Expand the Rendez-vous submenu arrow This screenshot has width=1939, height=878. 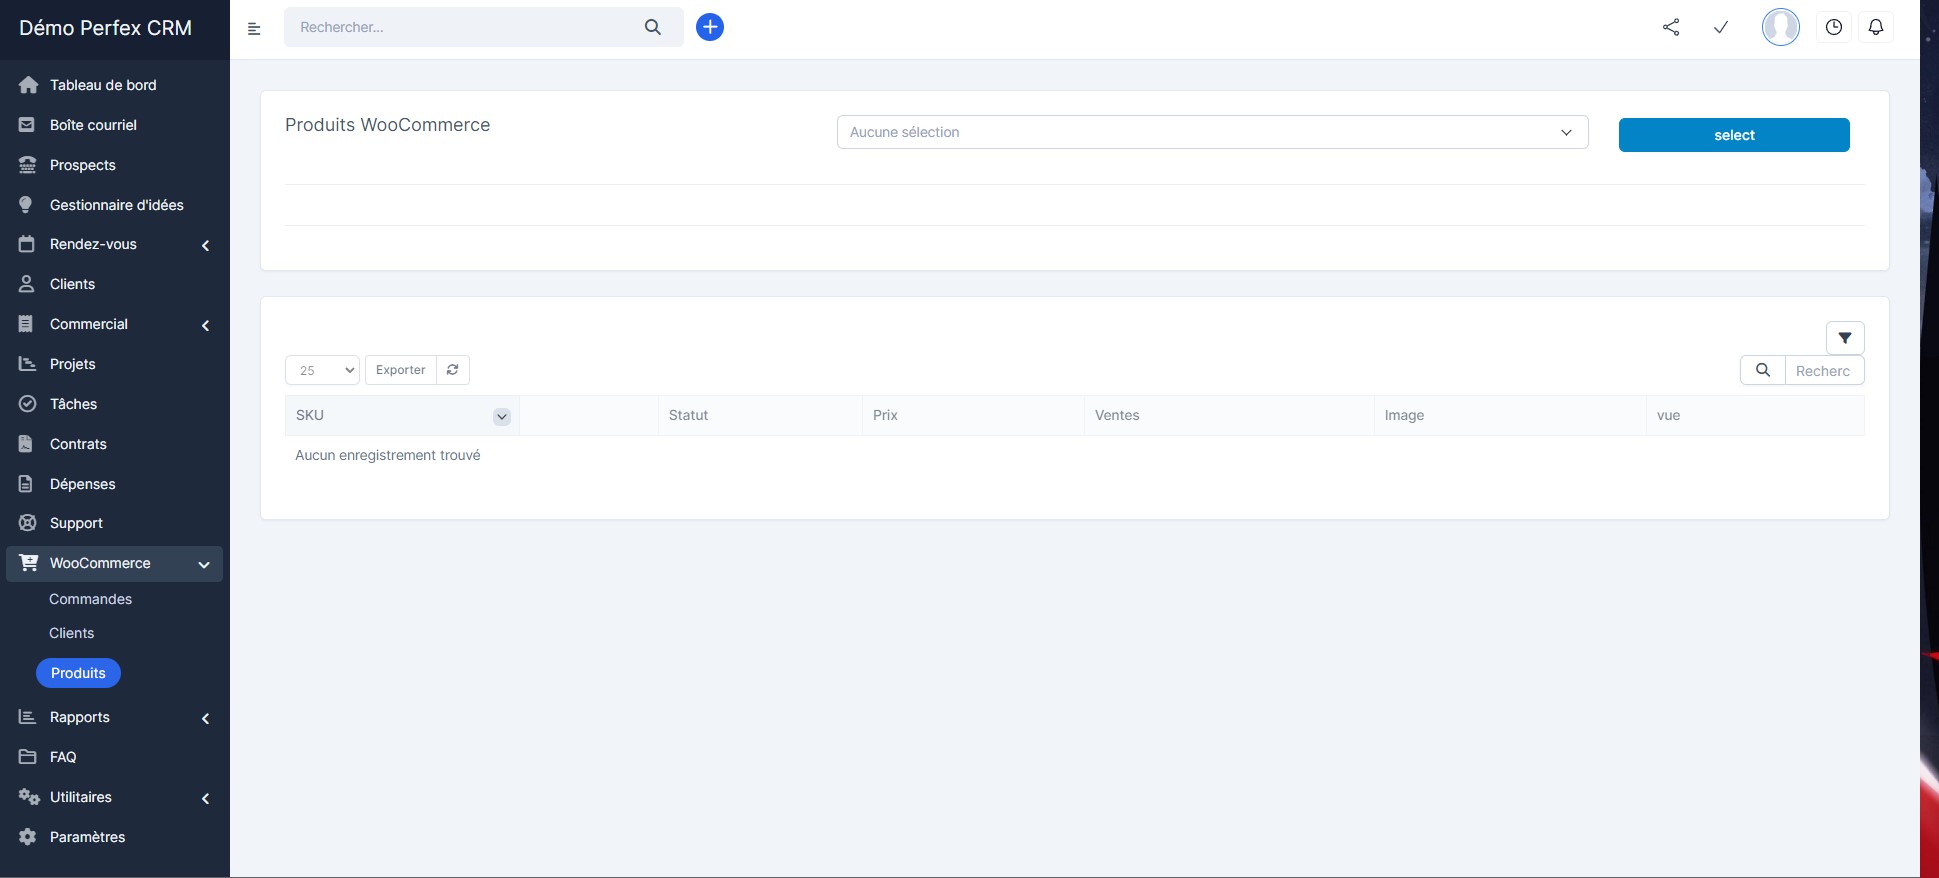[x=206, y=245]
